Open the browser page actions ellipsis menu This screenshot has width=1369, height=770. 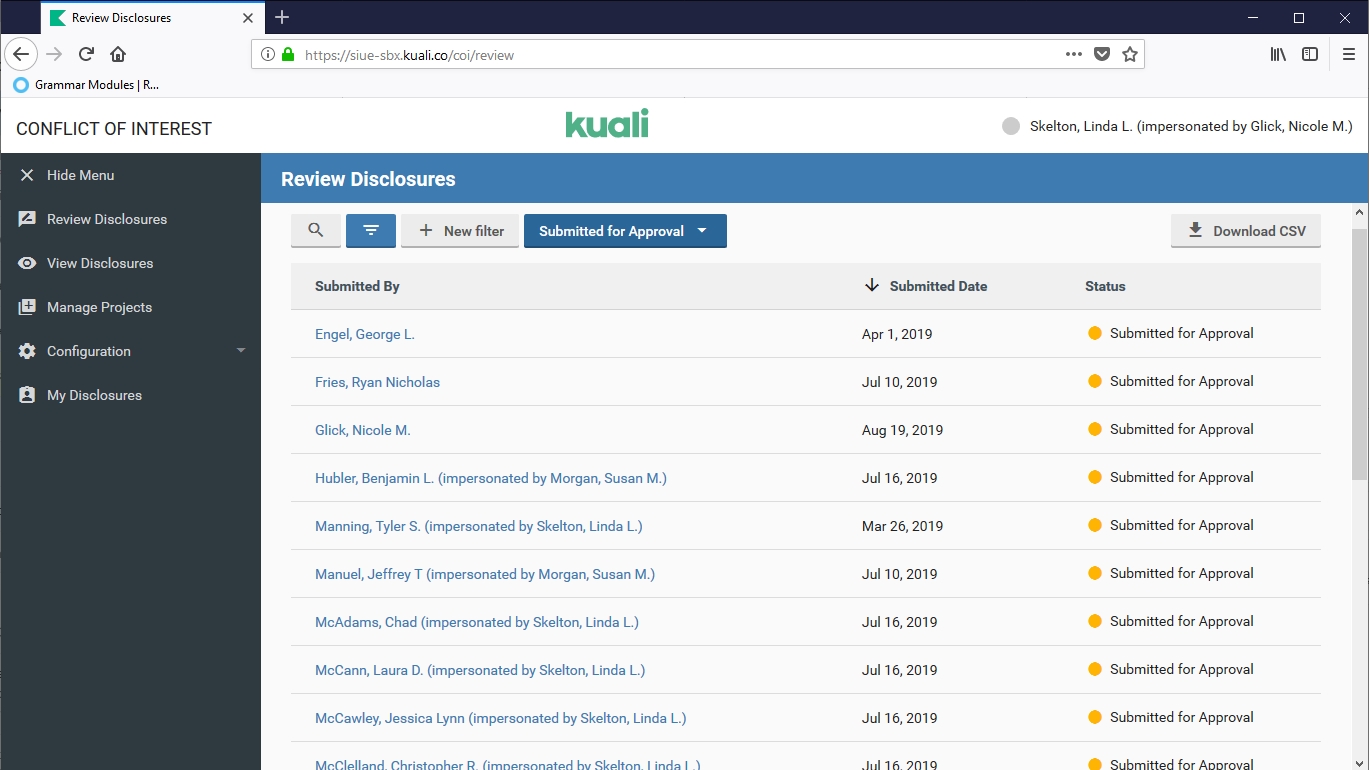(1073, 54)
